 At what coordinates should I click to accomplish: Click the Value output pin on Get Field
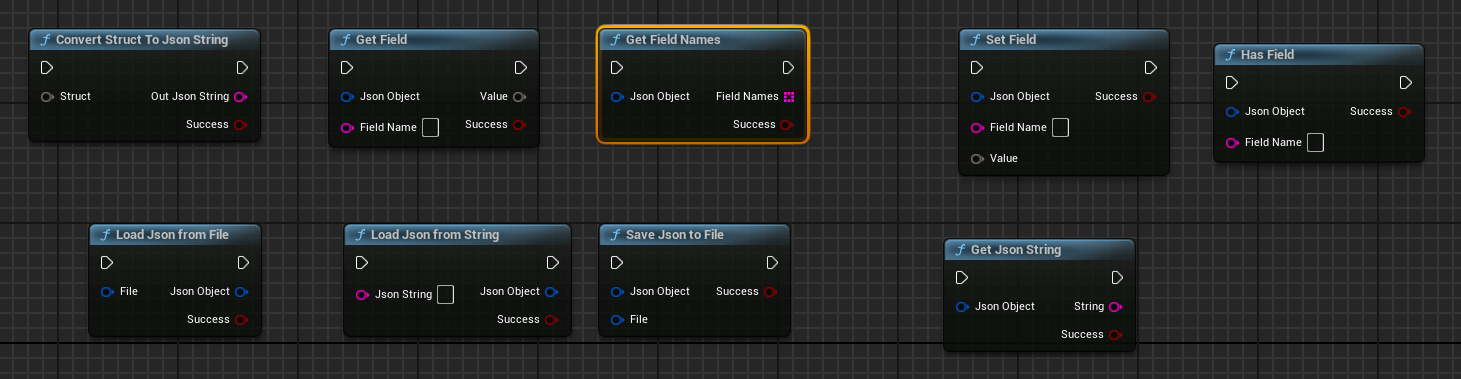tap(520, 97)
